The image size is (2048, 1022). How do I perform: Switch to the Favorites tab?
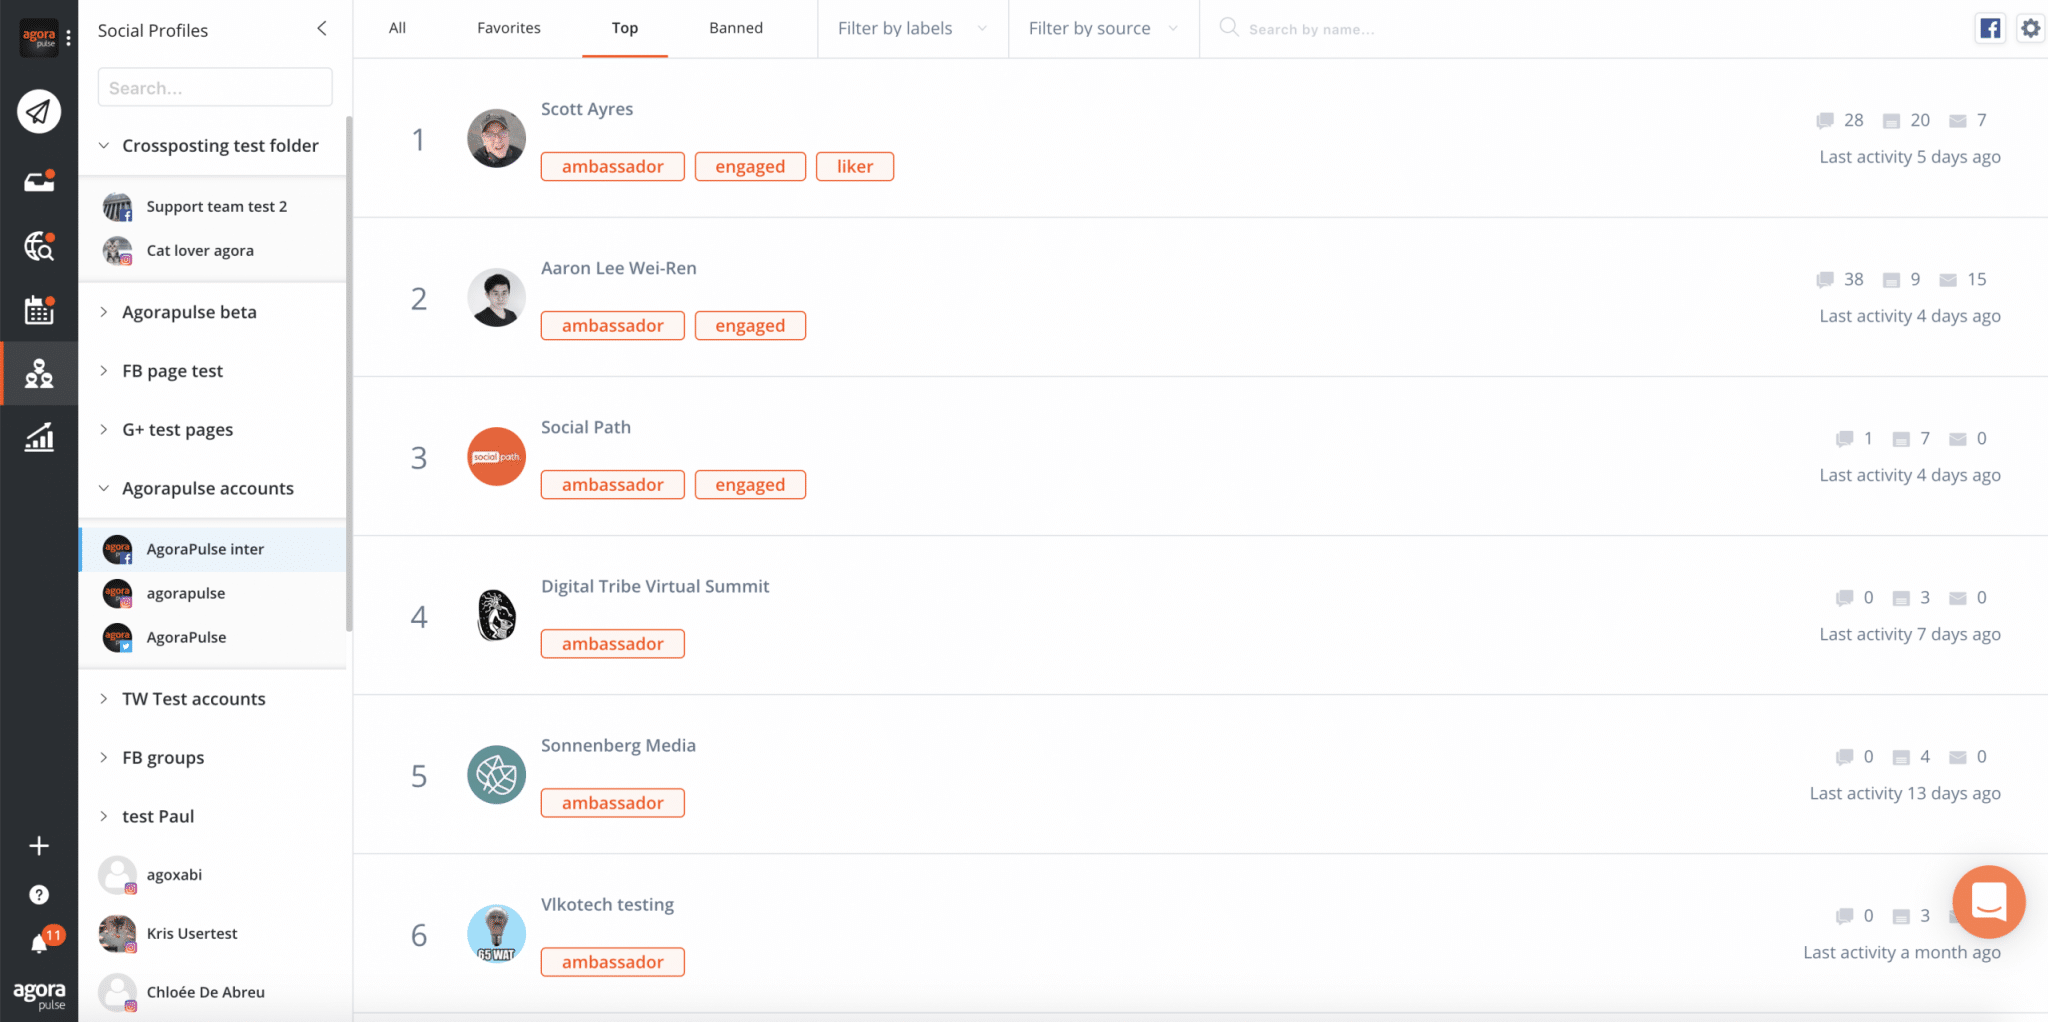(508, 28)
